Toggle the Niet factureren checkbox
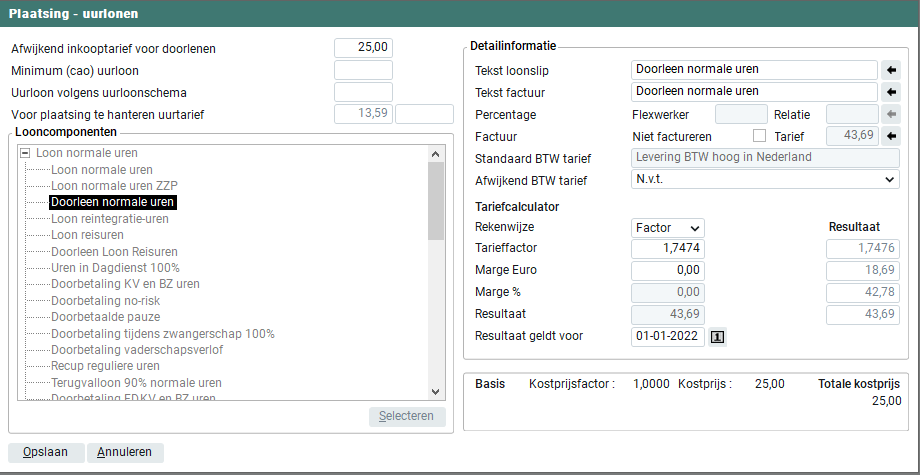 [x=759, y=136]
